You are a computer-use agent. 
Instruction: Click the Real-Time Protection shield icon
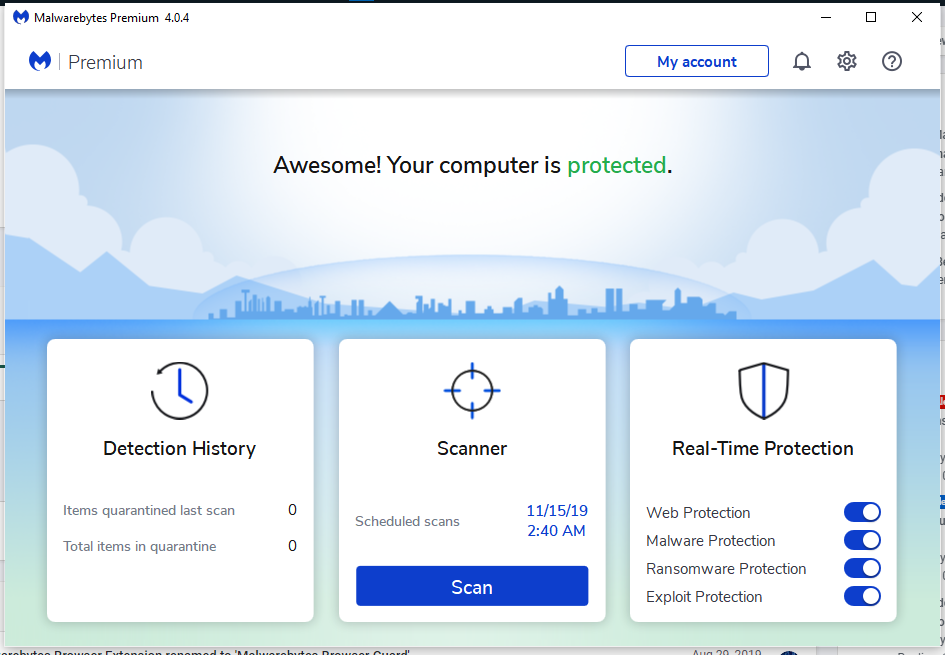[x=764, y=390]
